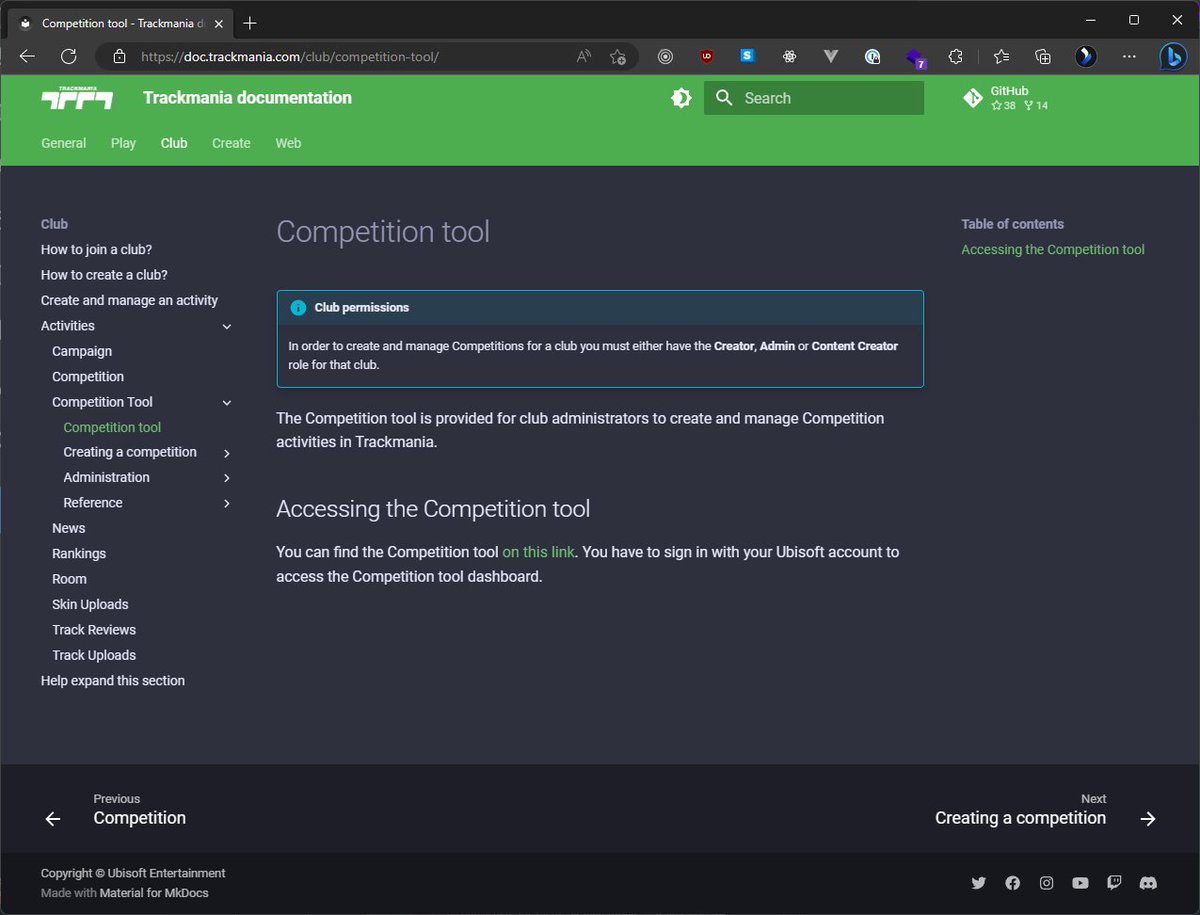Open the Room page
The image size is (1200, 915).
pos(69,579)
